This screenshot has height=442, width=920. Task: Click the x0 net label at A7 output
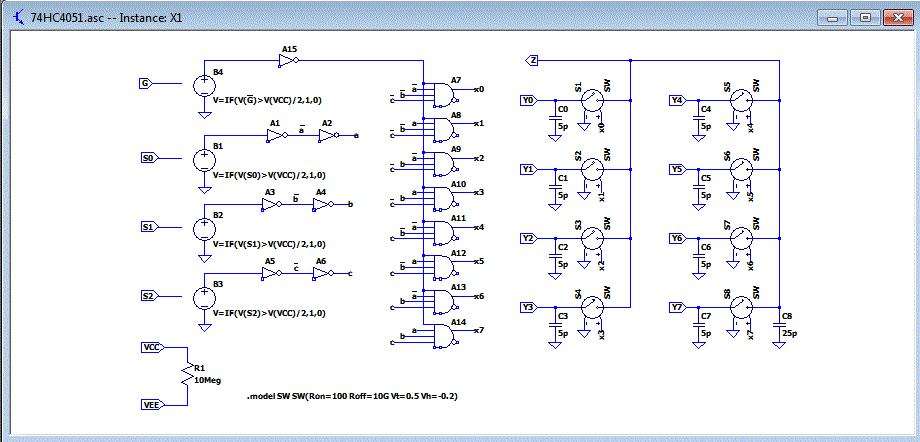479,90
